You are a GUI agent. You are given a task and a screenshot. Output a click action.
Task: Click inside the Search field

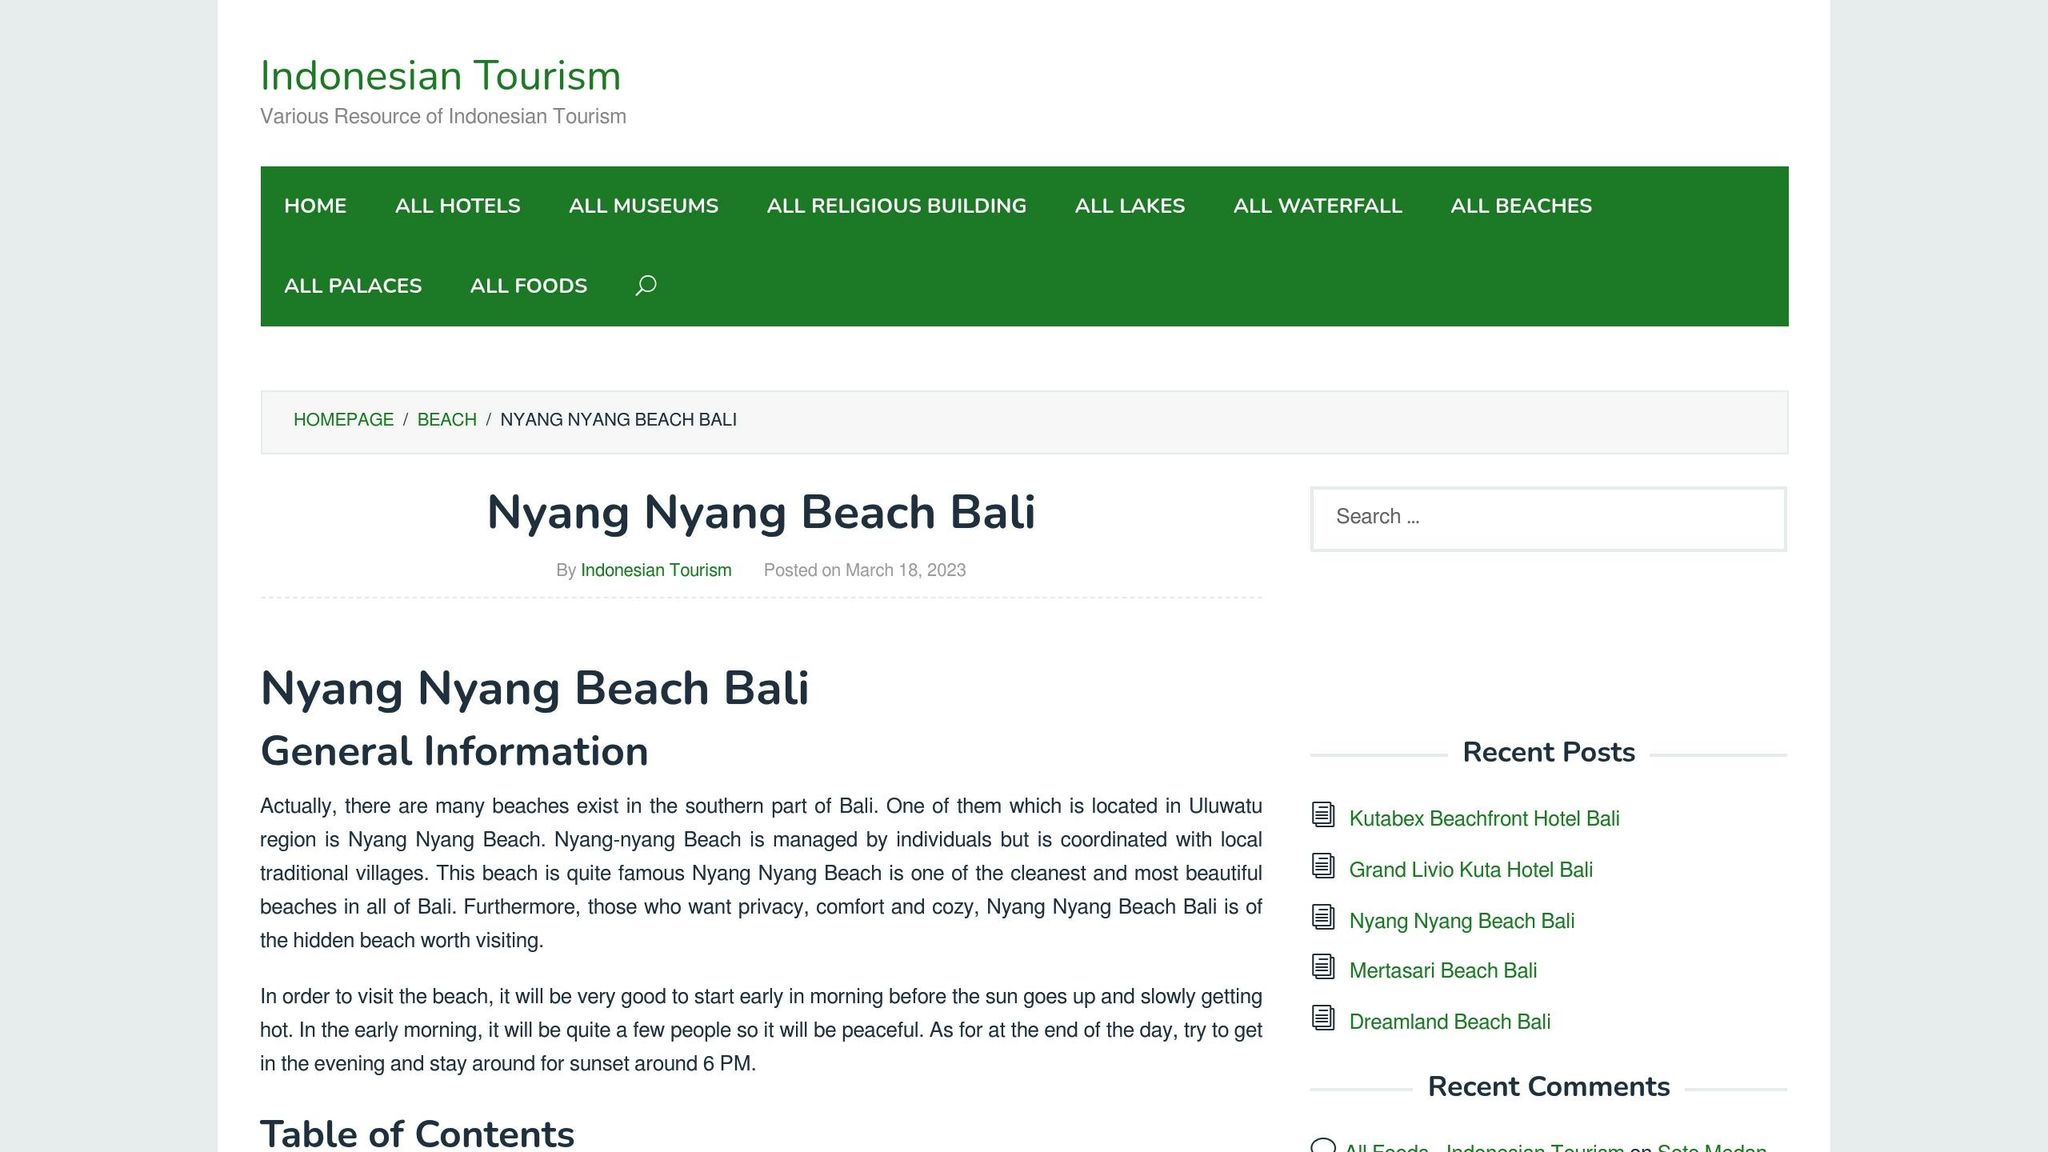1548,518
